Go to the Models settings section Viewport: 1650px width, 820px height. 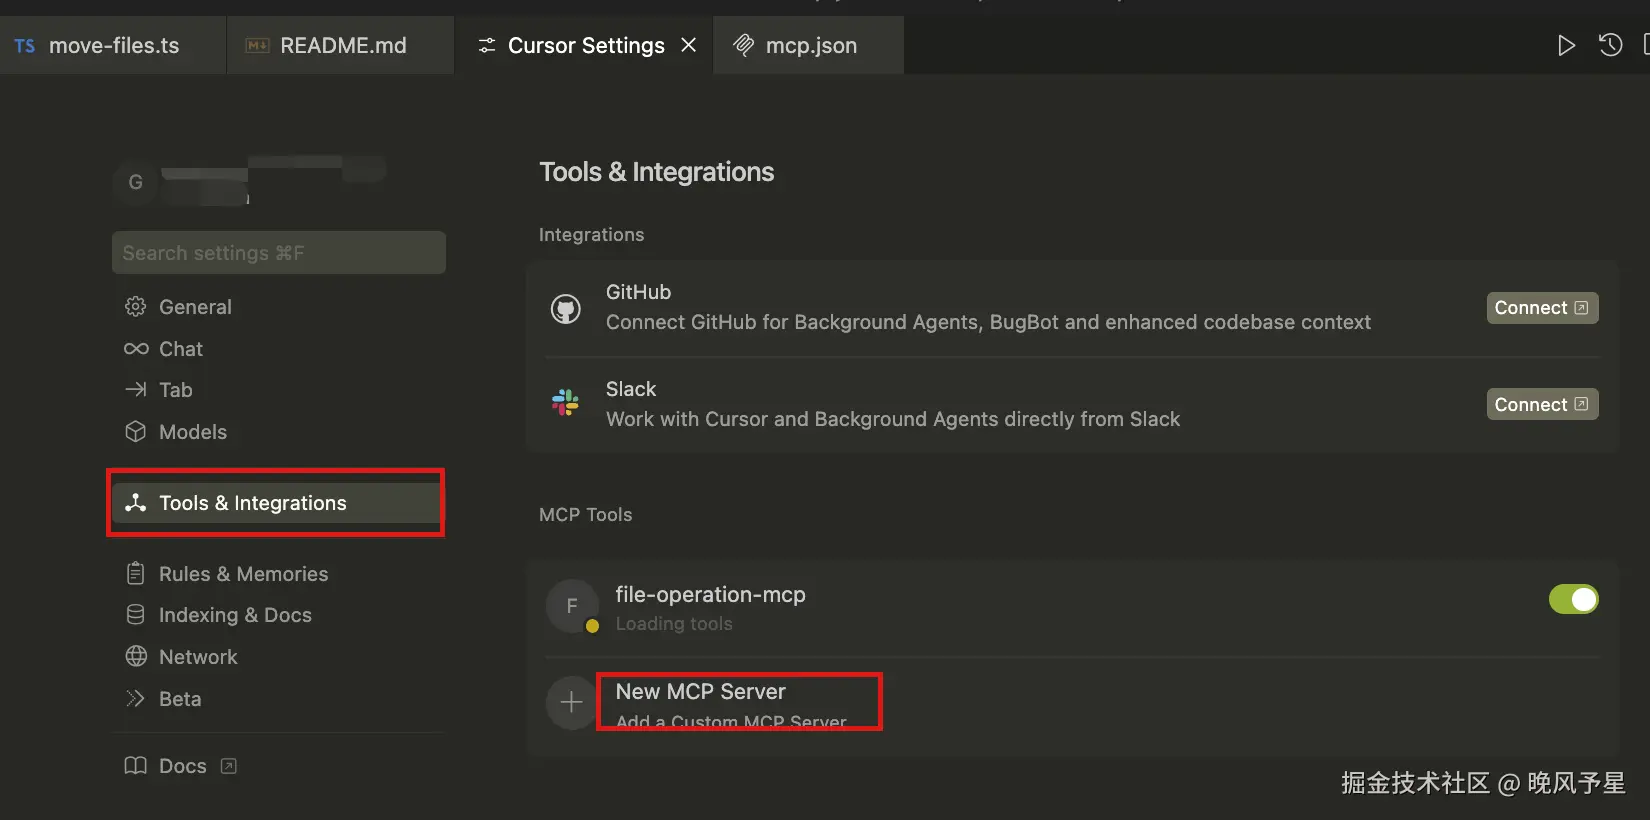coord(192,432)
